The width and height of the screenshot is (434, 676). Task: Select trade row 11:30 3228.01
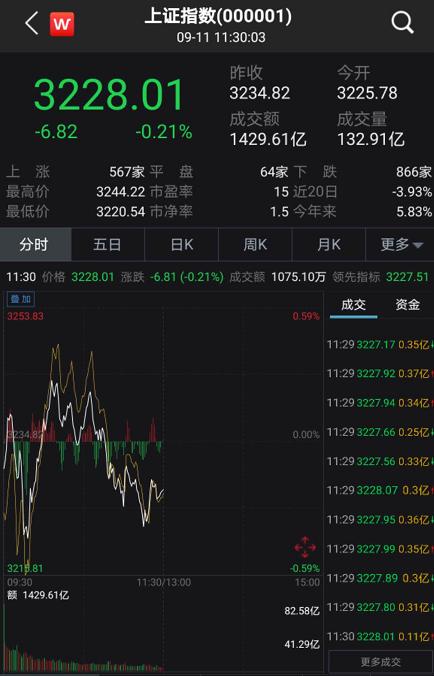pyautogui.click(x=379, y=636)
